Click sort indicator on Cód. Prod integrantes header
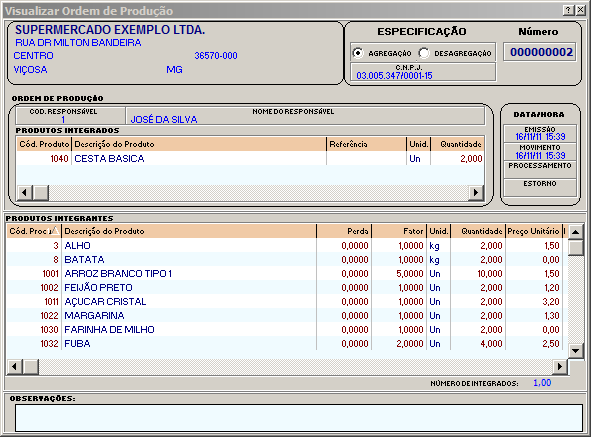 coord(55,230)
